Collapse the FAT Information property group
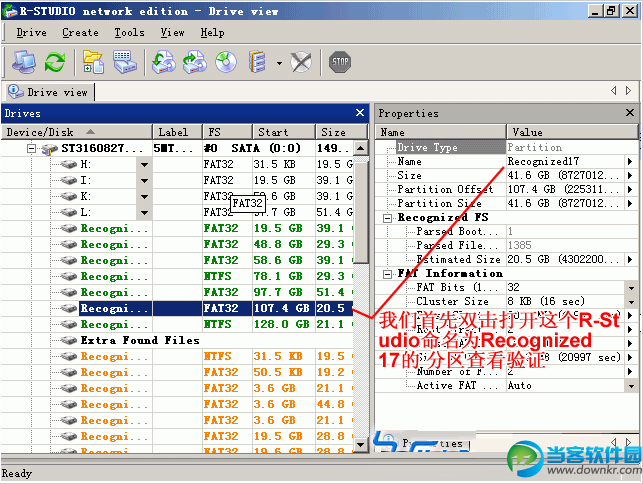Screen dimensions: 643x484 387,274
